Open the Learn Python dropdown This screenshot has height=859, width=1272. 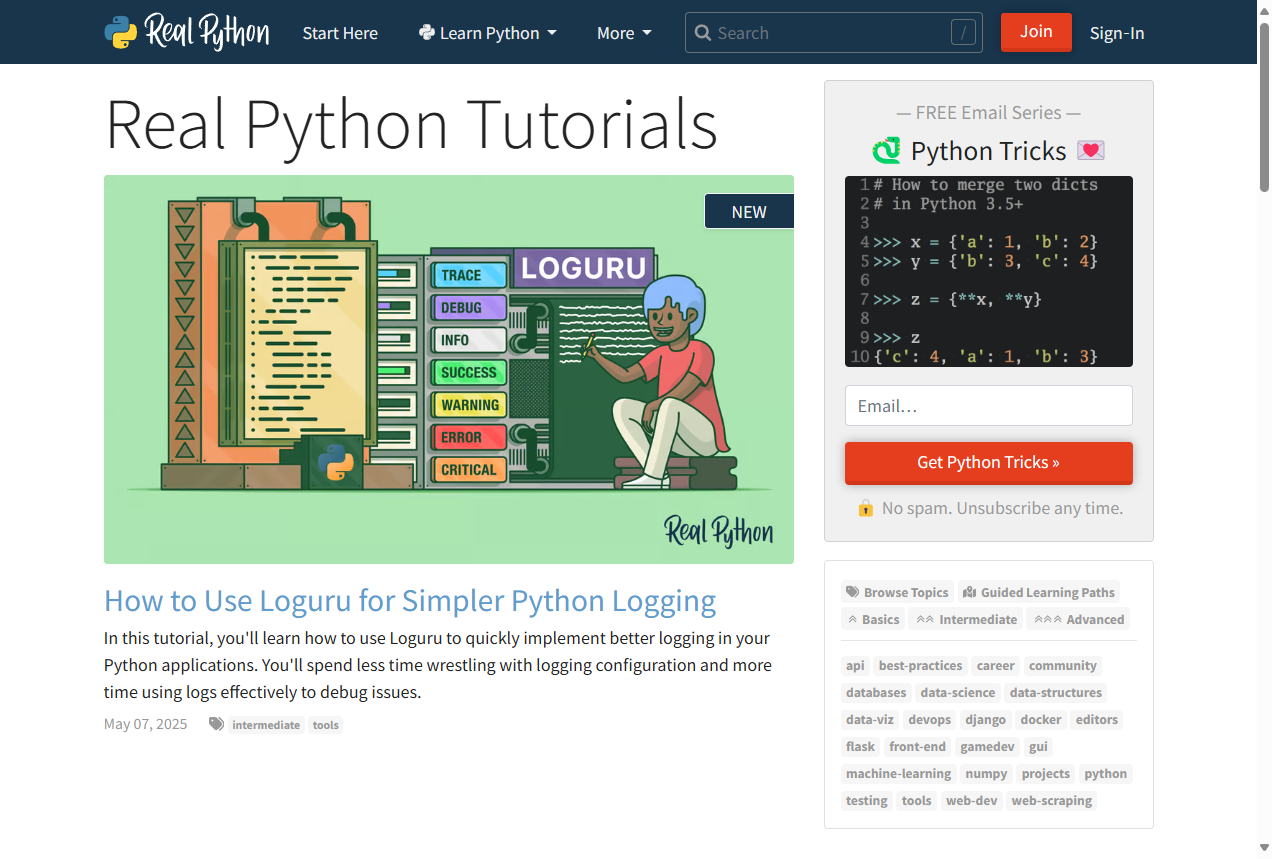click(x=488, y=32)
